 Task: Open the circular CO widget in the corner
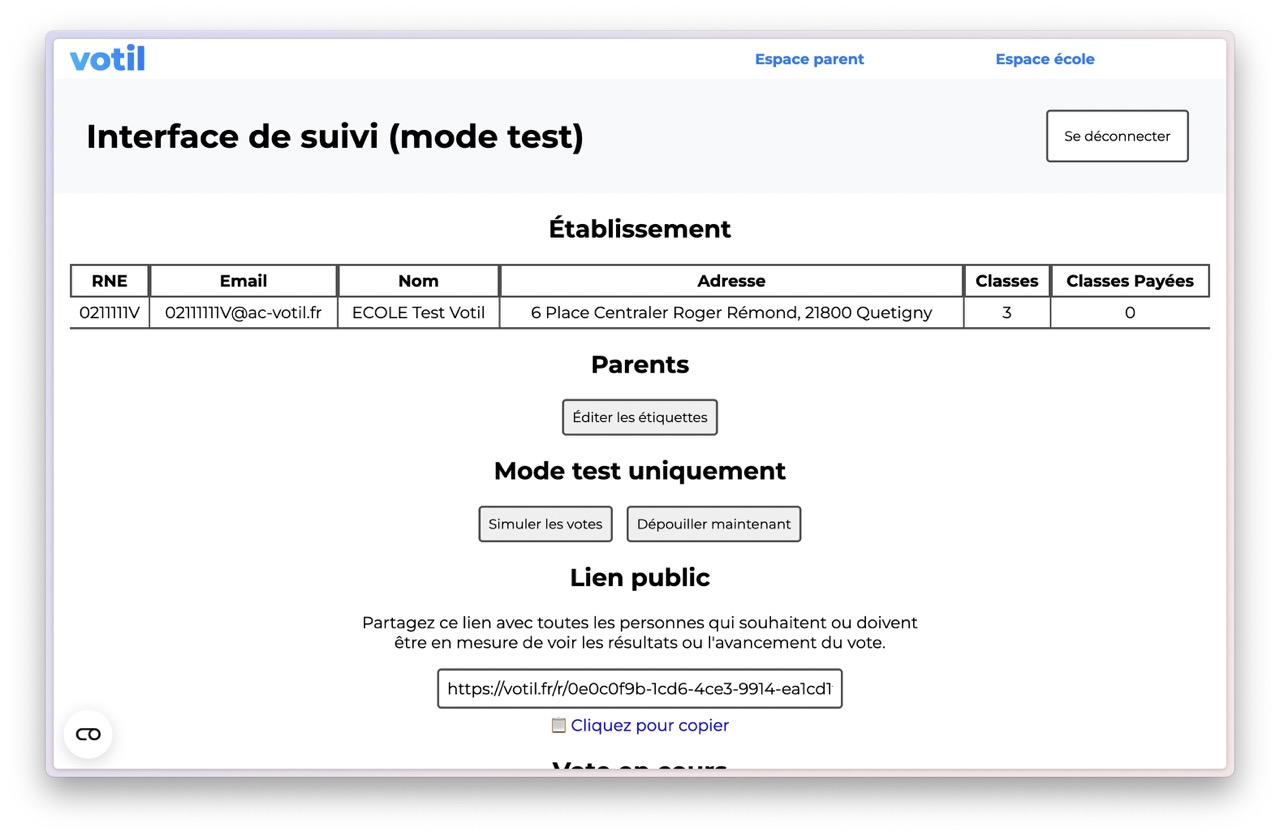[x=87, y=733]
